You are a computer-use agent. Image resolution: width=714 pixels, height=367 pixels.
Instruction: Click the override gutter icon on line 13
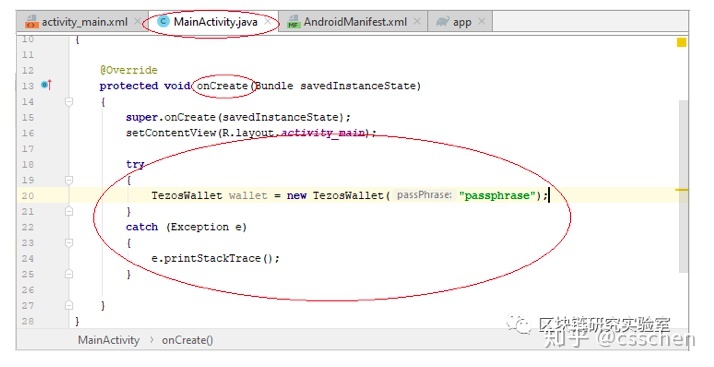click(x=46, y=85)
